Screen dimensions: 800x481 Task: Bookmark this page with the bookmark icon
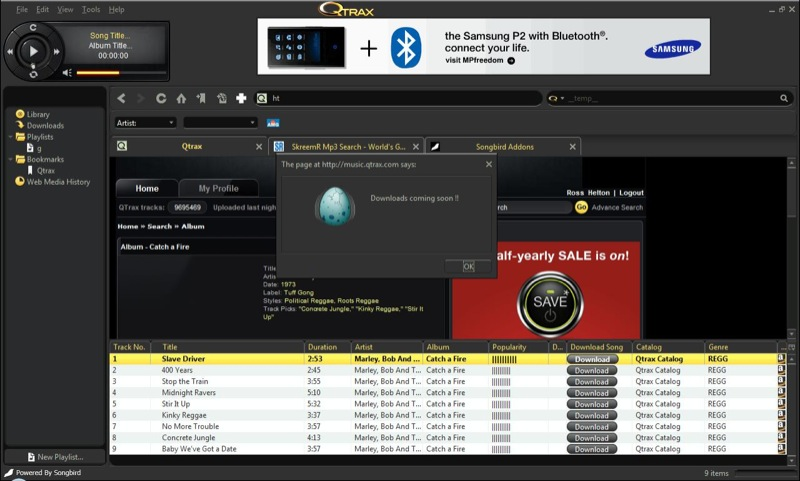click(x=201, y=98)
